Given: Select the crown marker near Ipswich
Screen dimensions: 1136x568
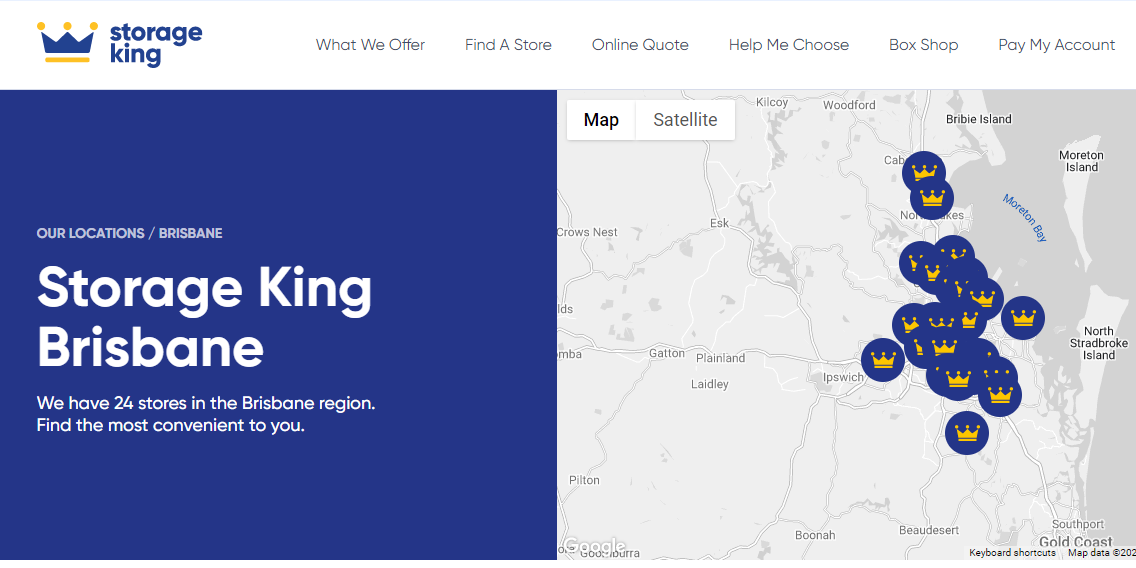Looking at the screenshot, I should [x=882, y=360].
